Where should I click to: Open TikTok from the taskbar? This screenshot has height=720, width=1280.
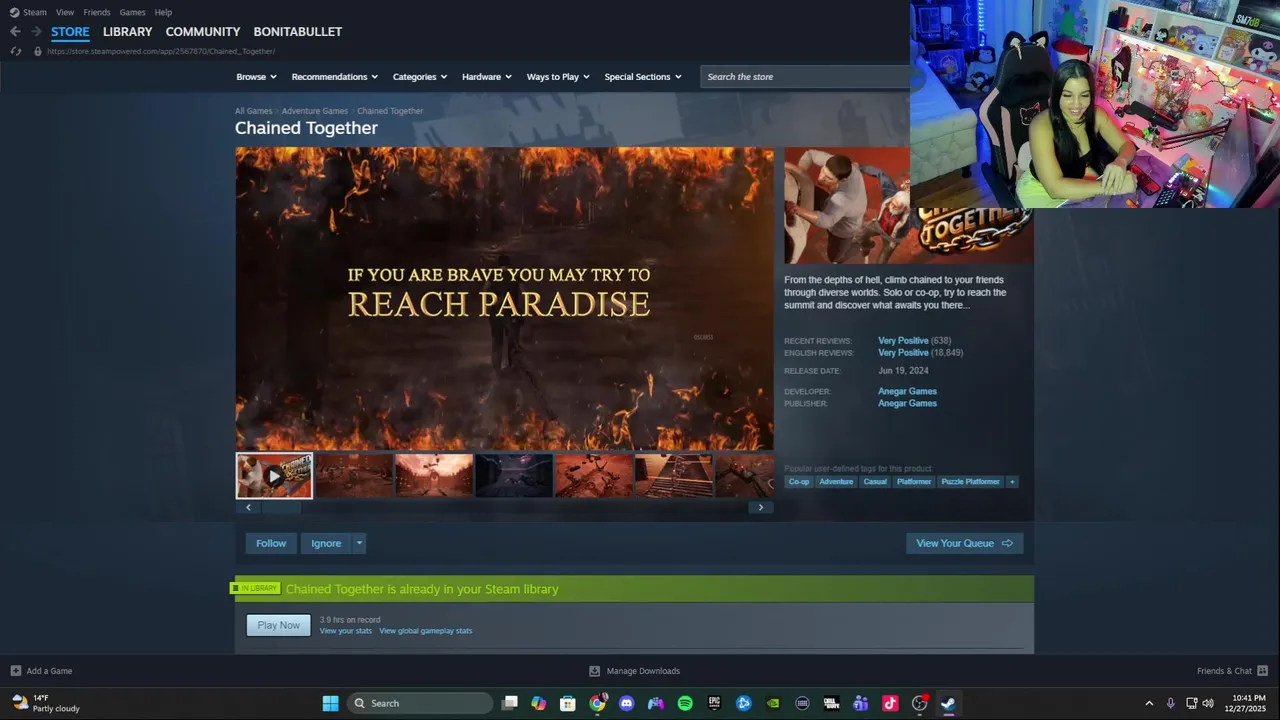click(x=890, y=703)
